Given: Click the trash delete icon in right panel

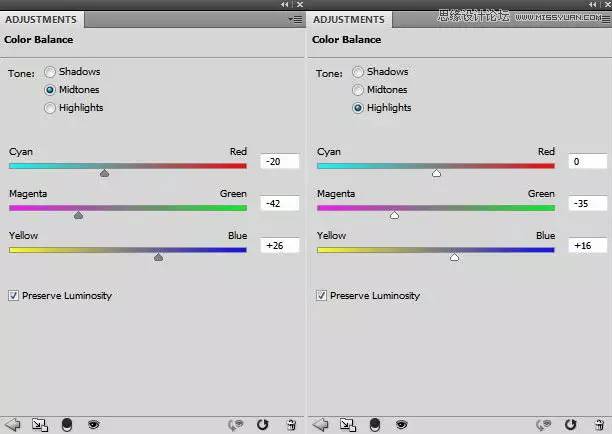Looking at the screenshot, I should point(599,425).
